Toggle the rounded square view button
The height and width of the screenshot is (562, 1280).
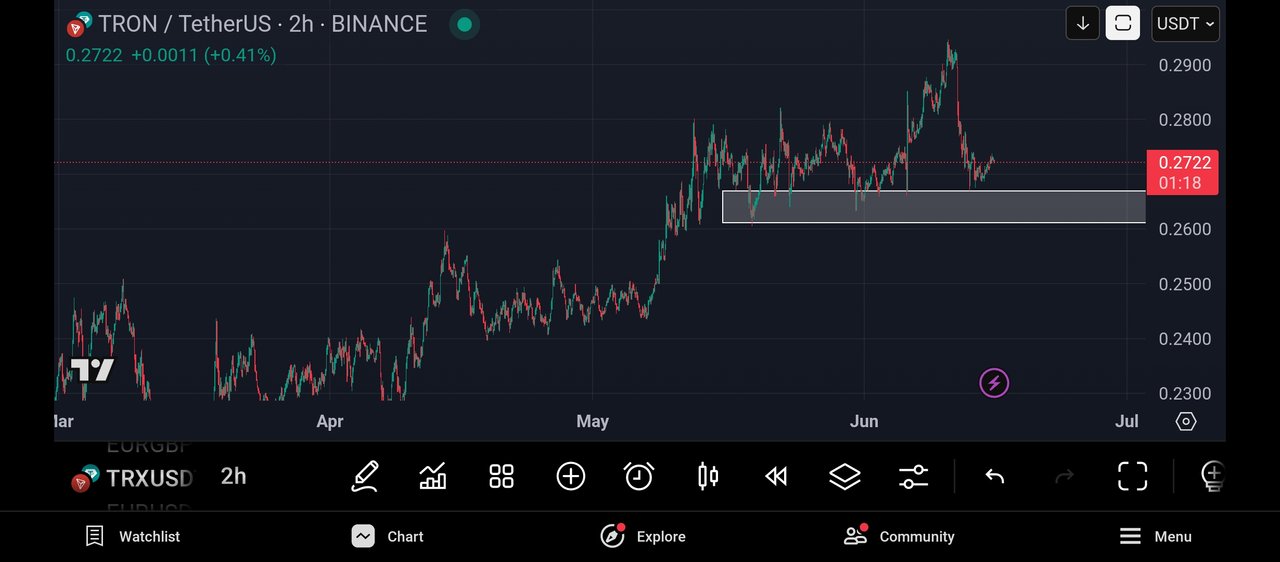click(x=1123, y=23)
